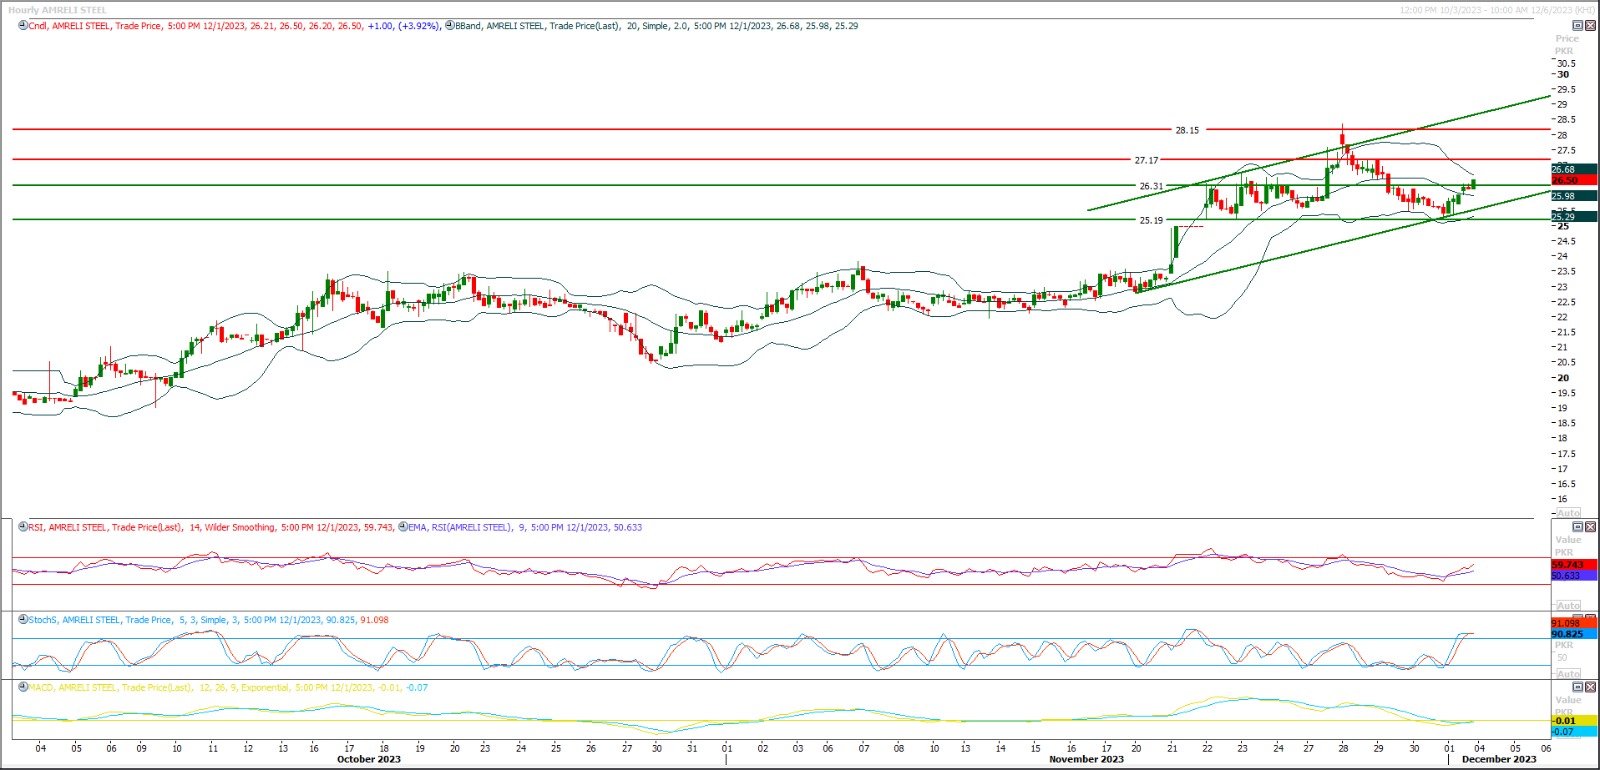Click the clock icon beside the MACD legend
The height and width of the screenshot is (770, 1600).
click(x=23, y=688)
